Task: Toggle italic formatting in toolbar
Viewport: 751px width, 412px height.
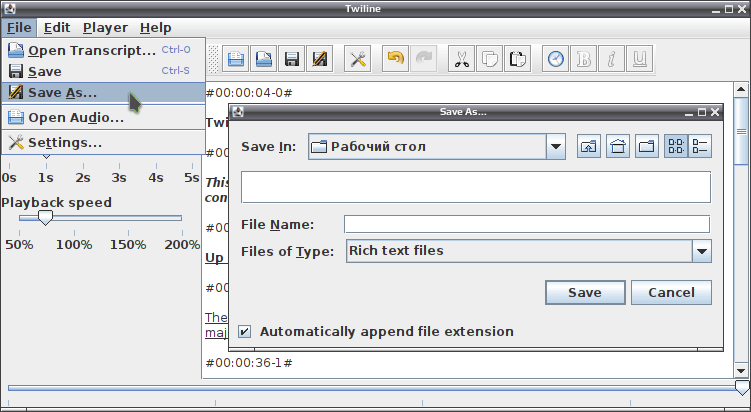Action: (611, 59)
